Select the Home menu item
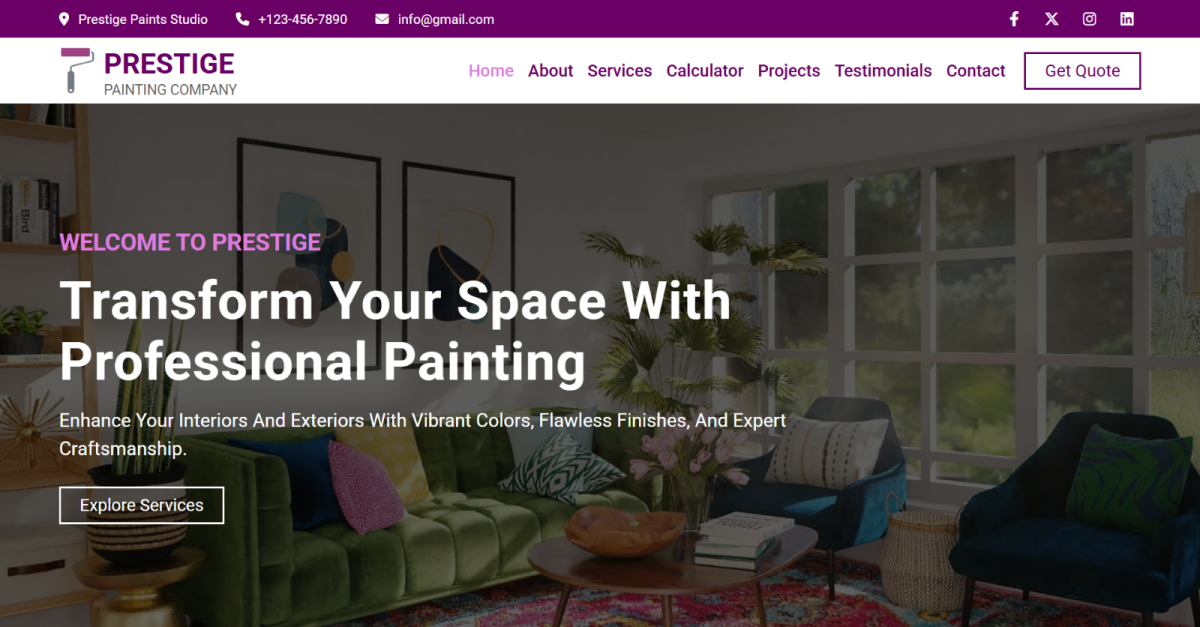This screenshot has width=1200, height=627. [491, 71]
